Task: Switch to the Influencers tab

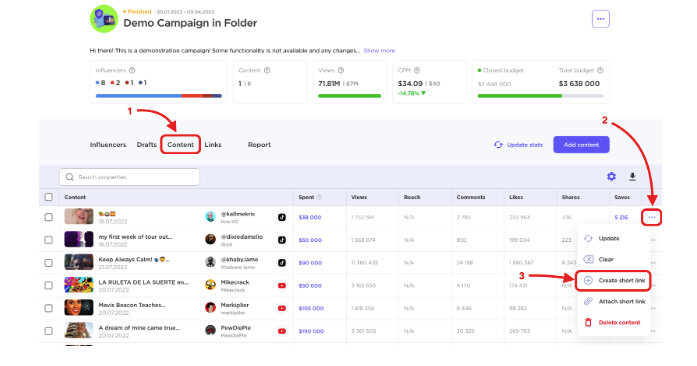Action: (108, 145)
